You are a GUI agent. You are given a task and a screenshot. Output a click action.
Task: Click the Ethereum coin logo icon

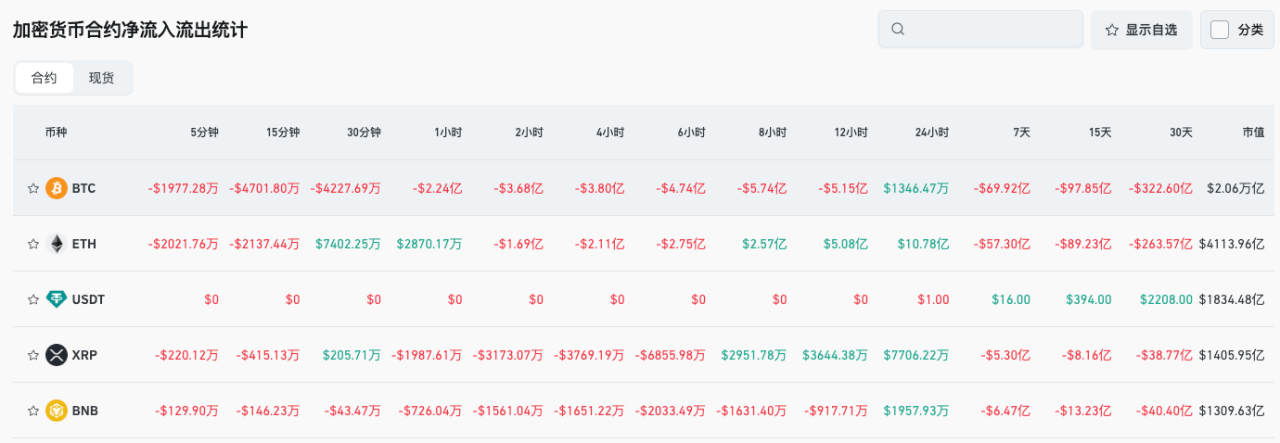56,243
